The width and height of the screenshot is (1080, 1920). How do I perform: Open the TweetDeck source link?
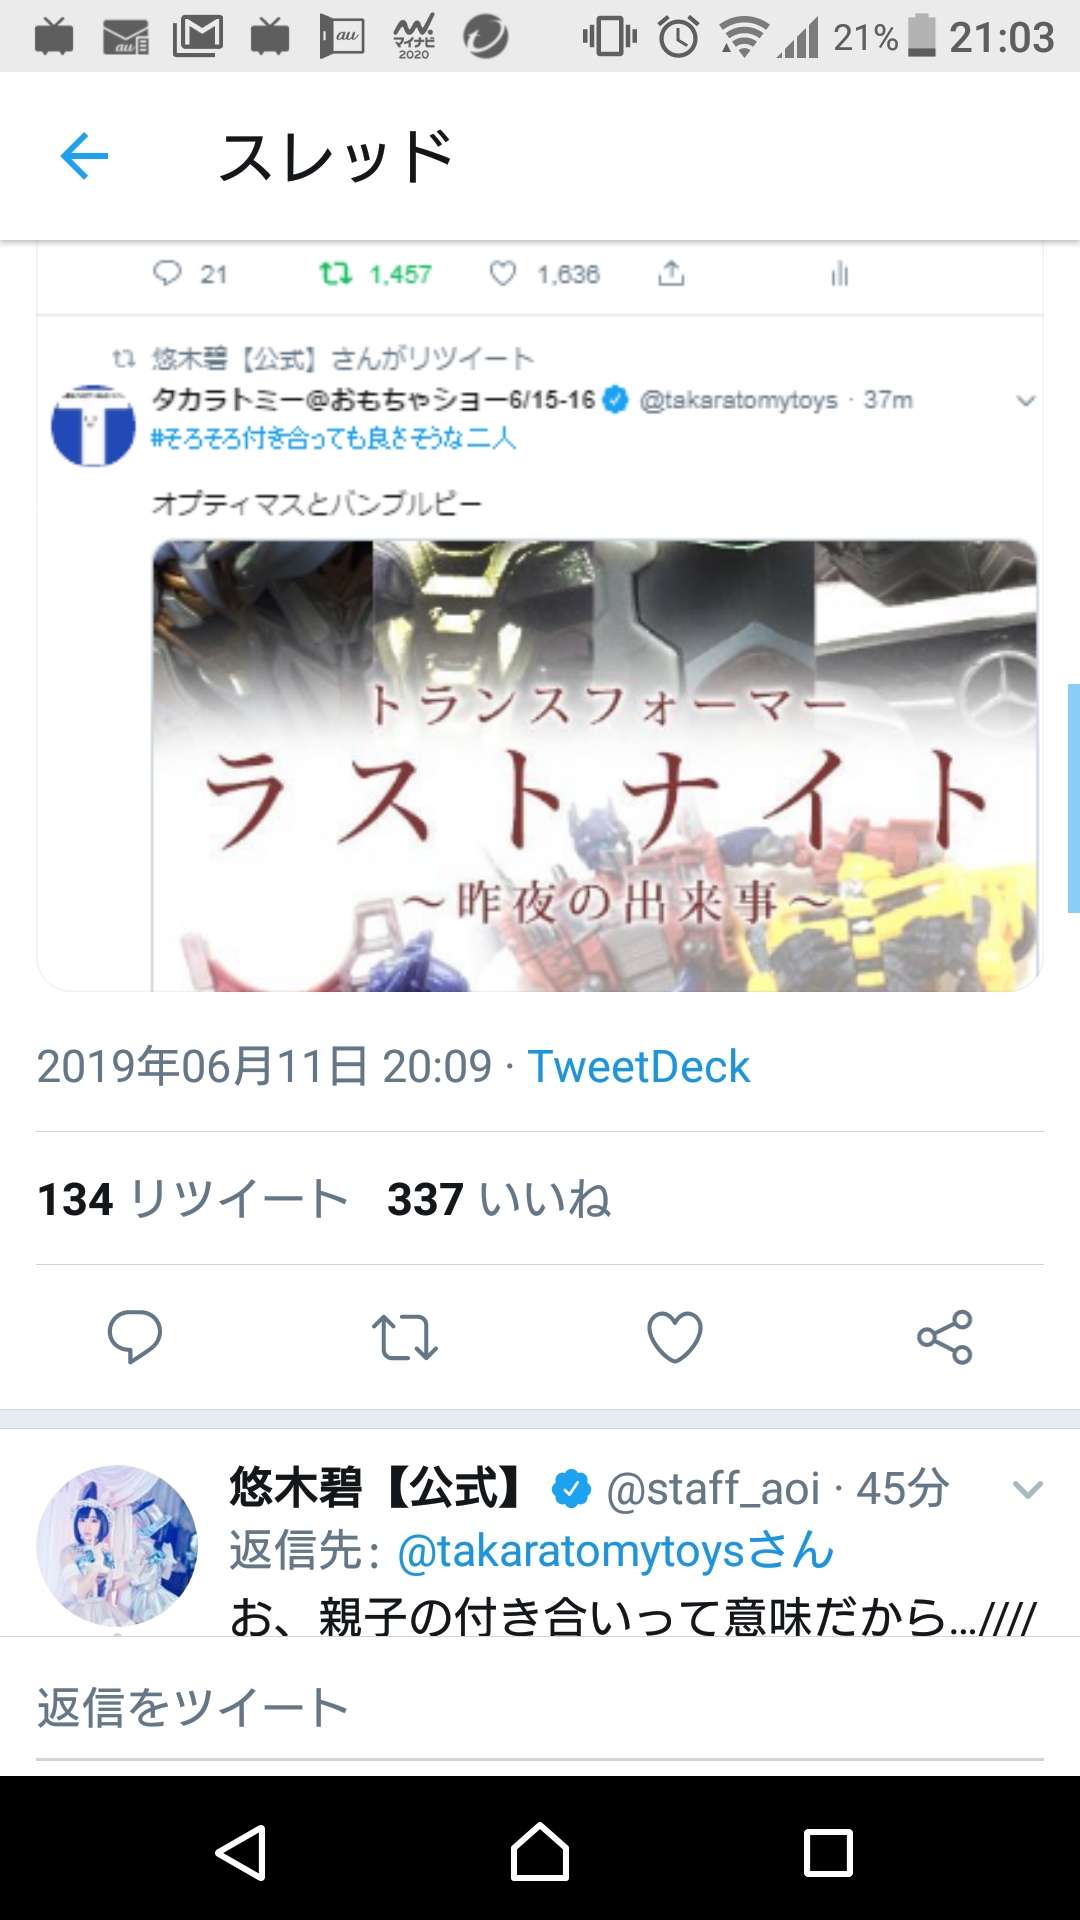(x=638, y=1066)
